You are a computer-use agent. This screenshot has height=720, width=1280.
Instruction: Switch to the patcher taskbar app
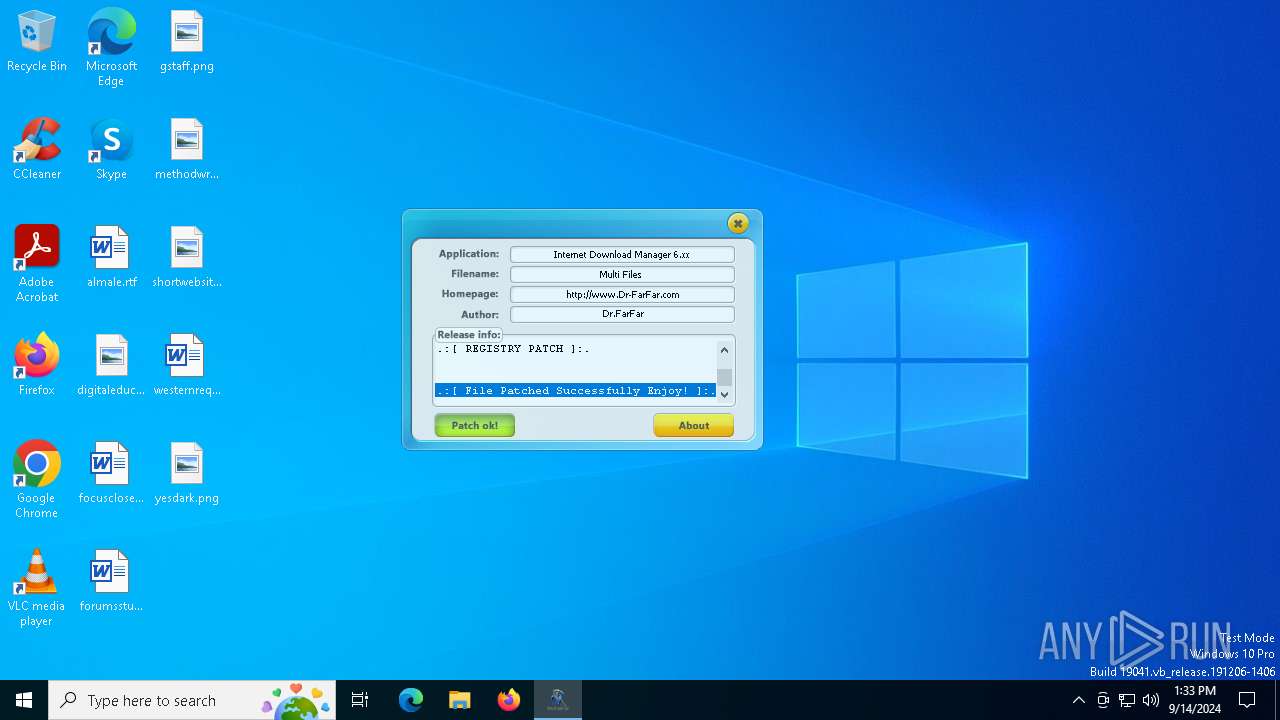[x=558, y=700]
